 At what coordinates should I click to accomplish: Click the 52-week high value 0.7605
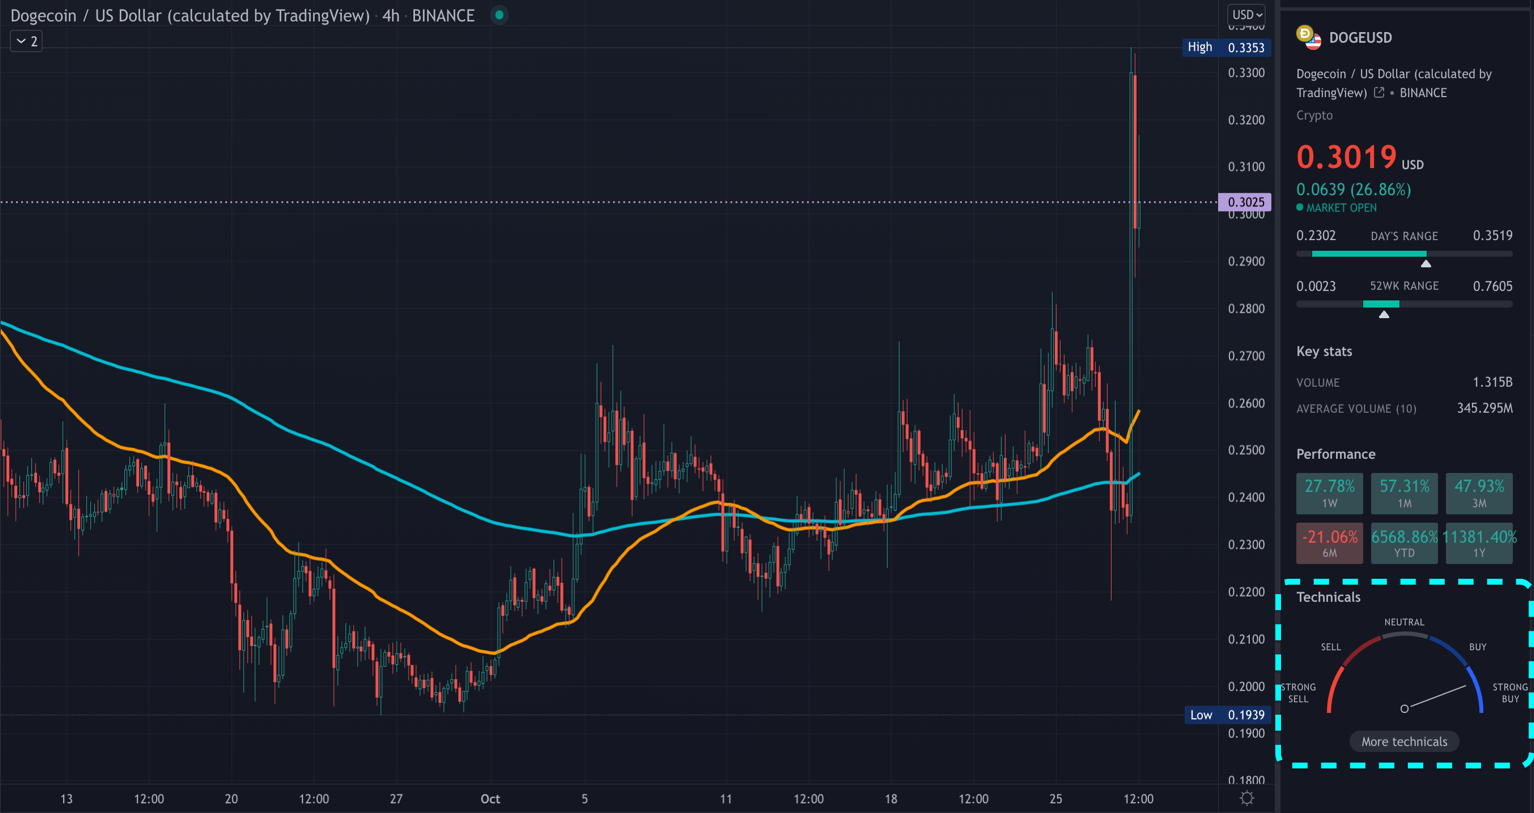pos(1492,286)
